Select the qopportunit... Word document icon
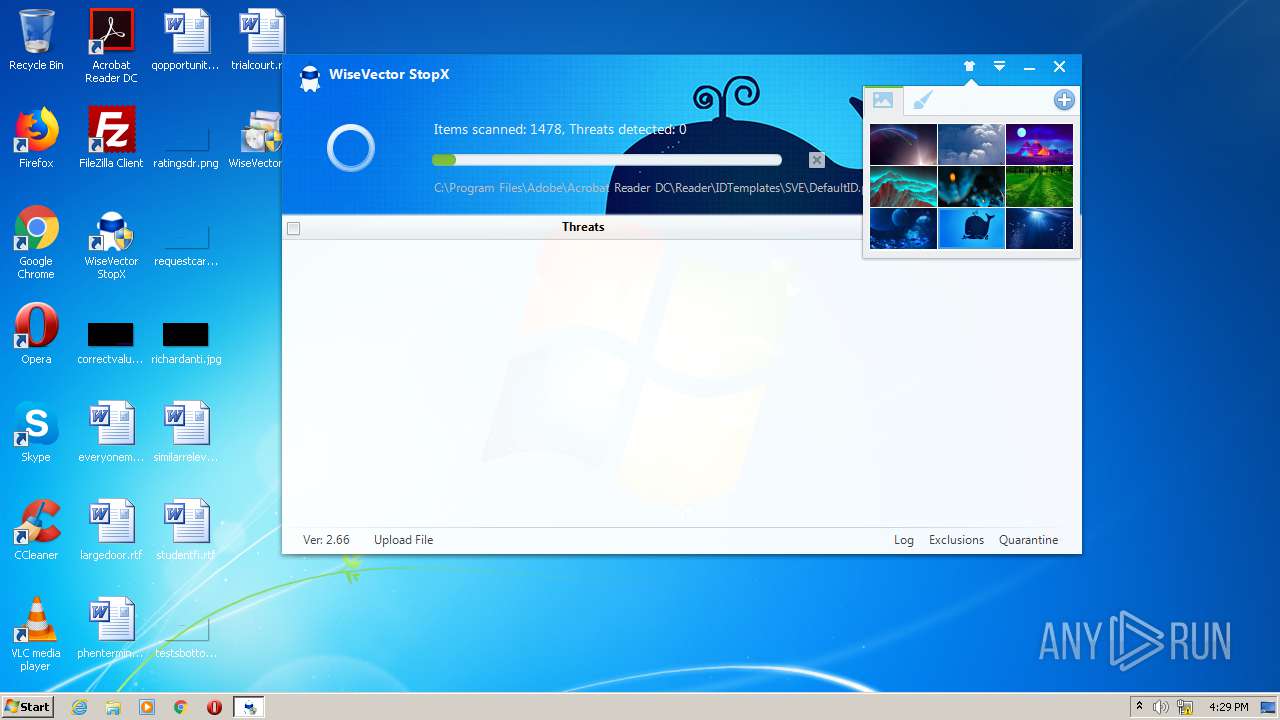Image resolution: width=1280 pixels, height=720 pixels. pyautogui.click(x=185, y=40)
